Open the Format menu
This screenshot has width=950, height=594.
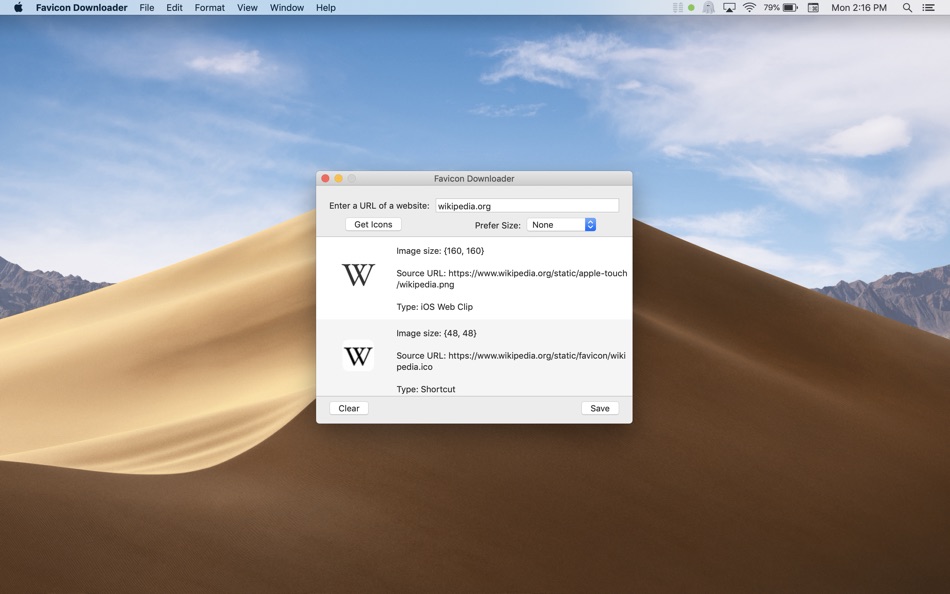pos(210,7)
